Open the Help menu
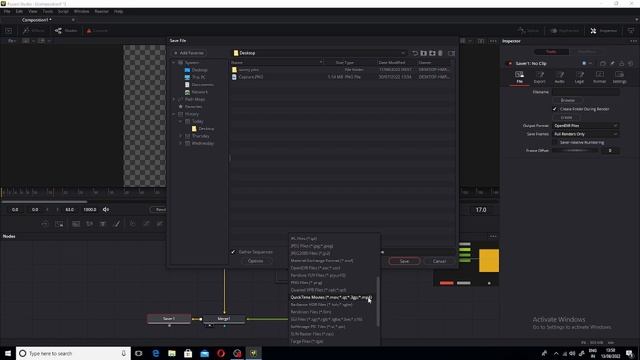 (x=118, y=11)
